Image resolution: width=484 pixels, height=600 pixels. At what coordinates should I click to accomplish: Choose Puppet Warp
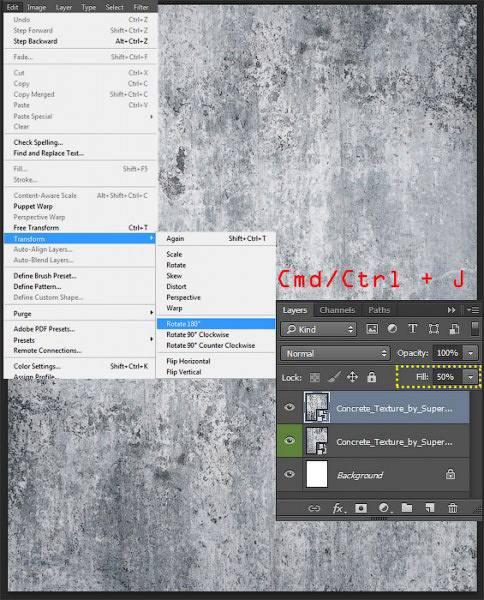[x=80, y=206]
